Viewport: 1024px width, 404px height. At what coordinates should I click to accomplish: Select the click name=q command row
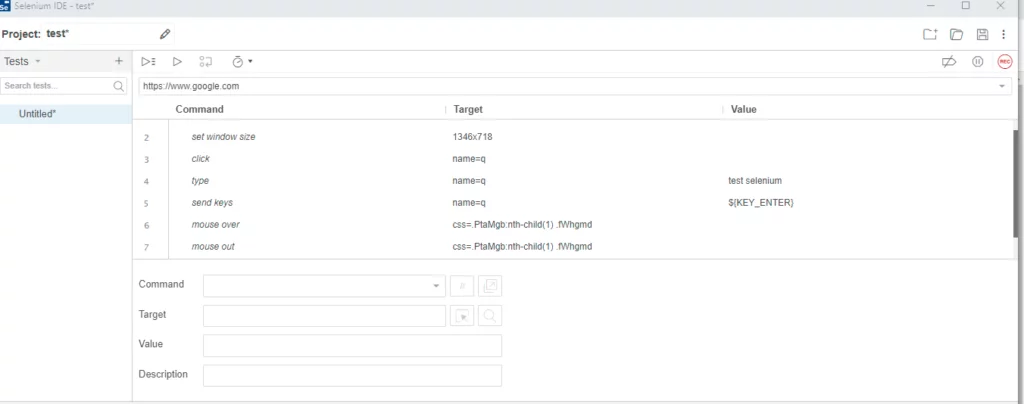click(575, 159)
